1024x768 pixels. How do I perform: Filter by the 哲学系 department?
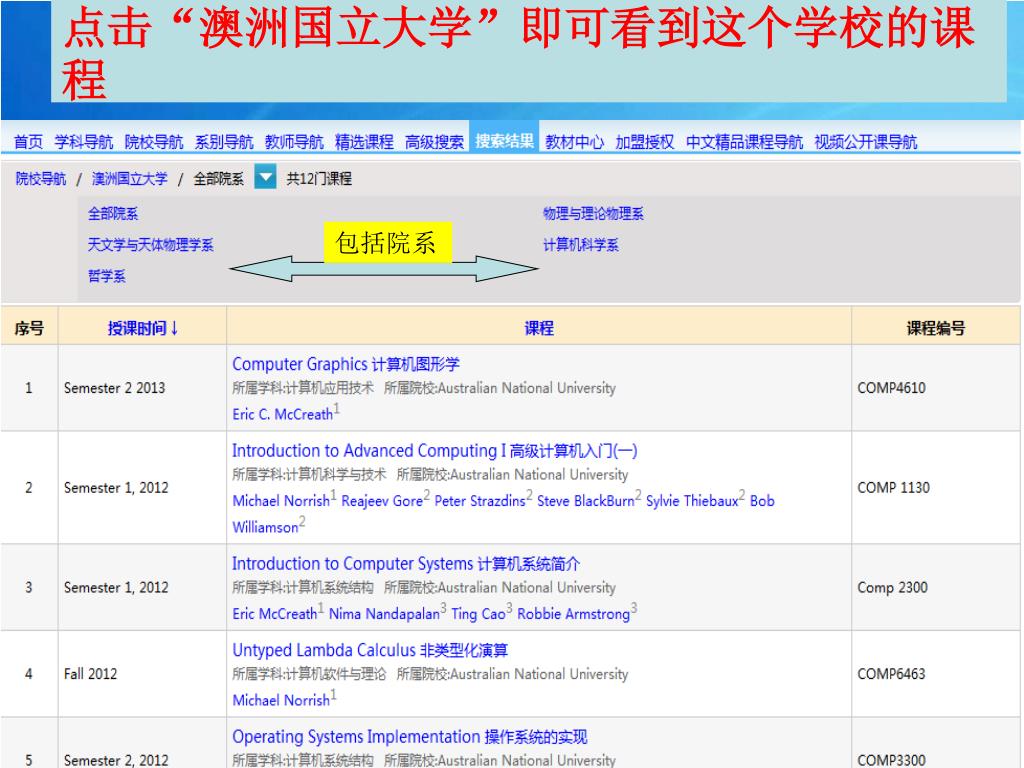click(x=106, y=276)
